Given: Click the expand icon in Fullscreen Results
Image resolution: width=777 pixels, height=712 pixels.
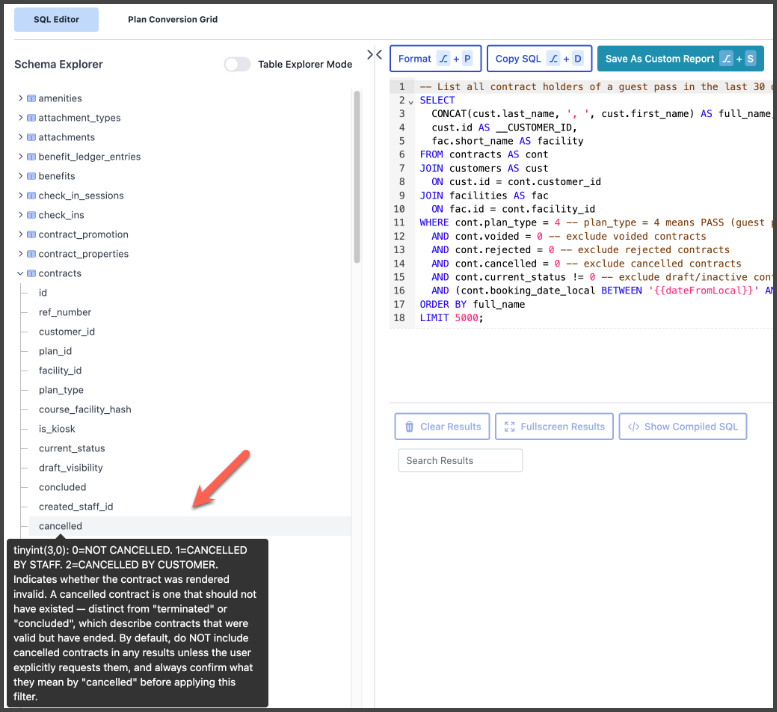Looking at the screenshot, I should coord(509,427).
